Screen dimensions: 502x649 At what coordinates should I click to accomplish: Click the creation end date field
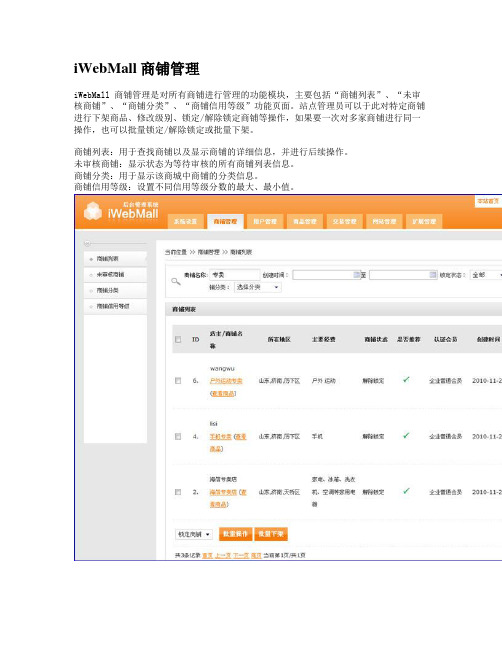click(x=403, y=275)
